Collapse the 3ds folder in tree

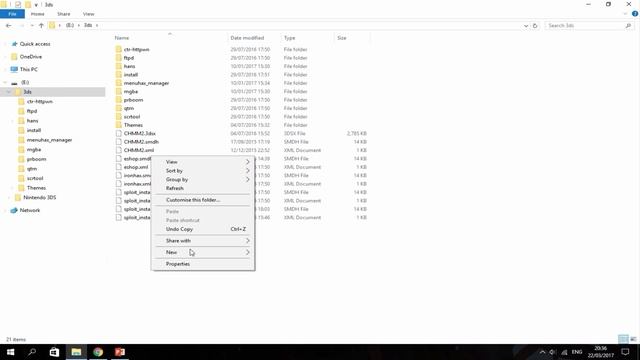pos(9,92)
